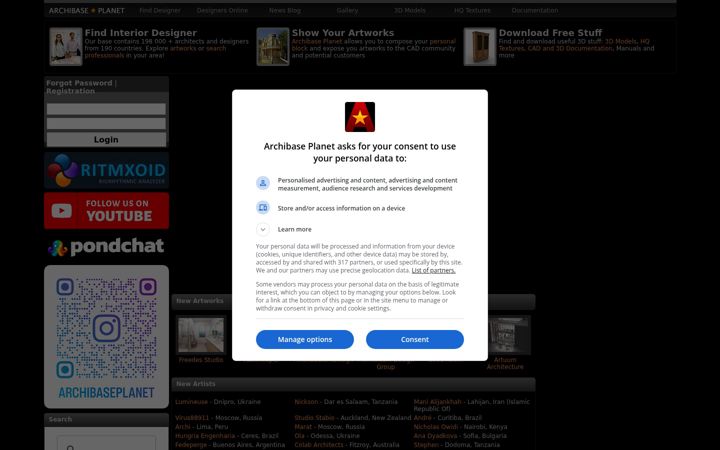
Task: Open the Freedes Studio artwork thumbnail
Action: (201, 335)
